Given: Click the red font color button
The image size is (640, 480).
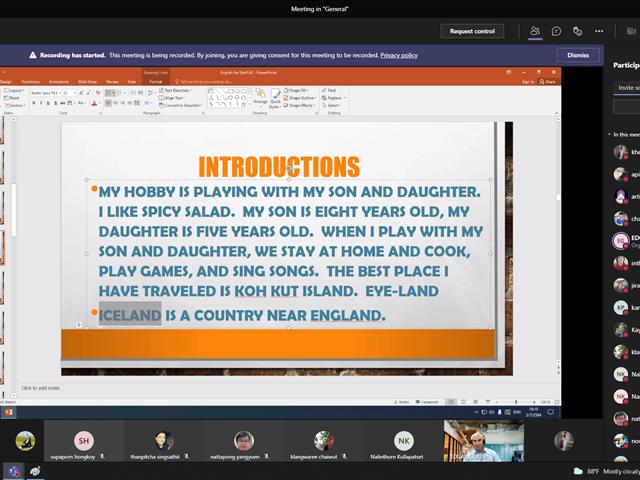Looking at the screenshot, I should point(94,103).
